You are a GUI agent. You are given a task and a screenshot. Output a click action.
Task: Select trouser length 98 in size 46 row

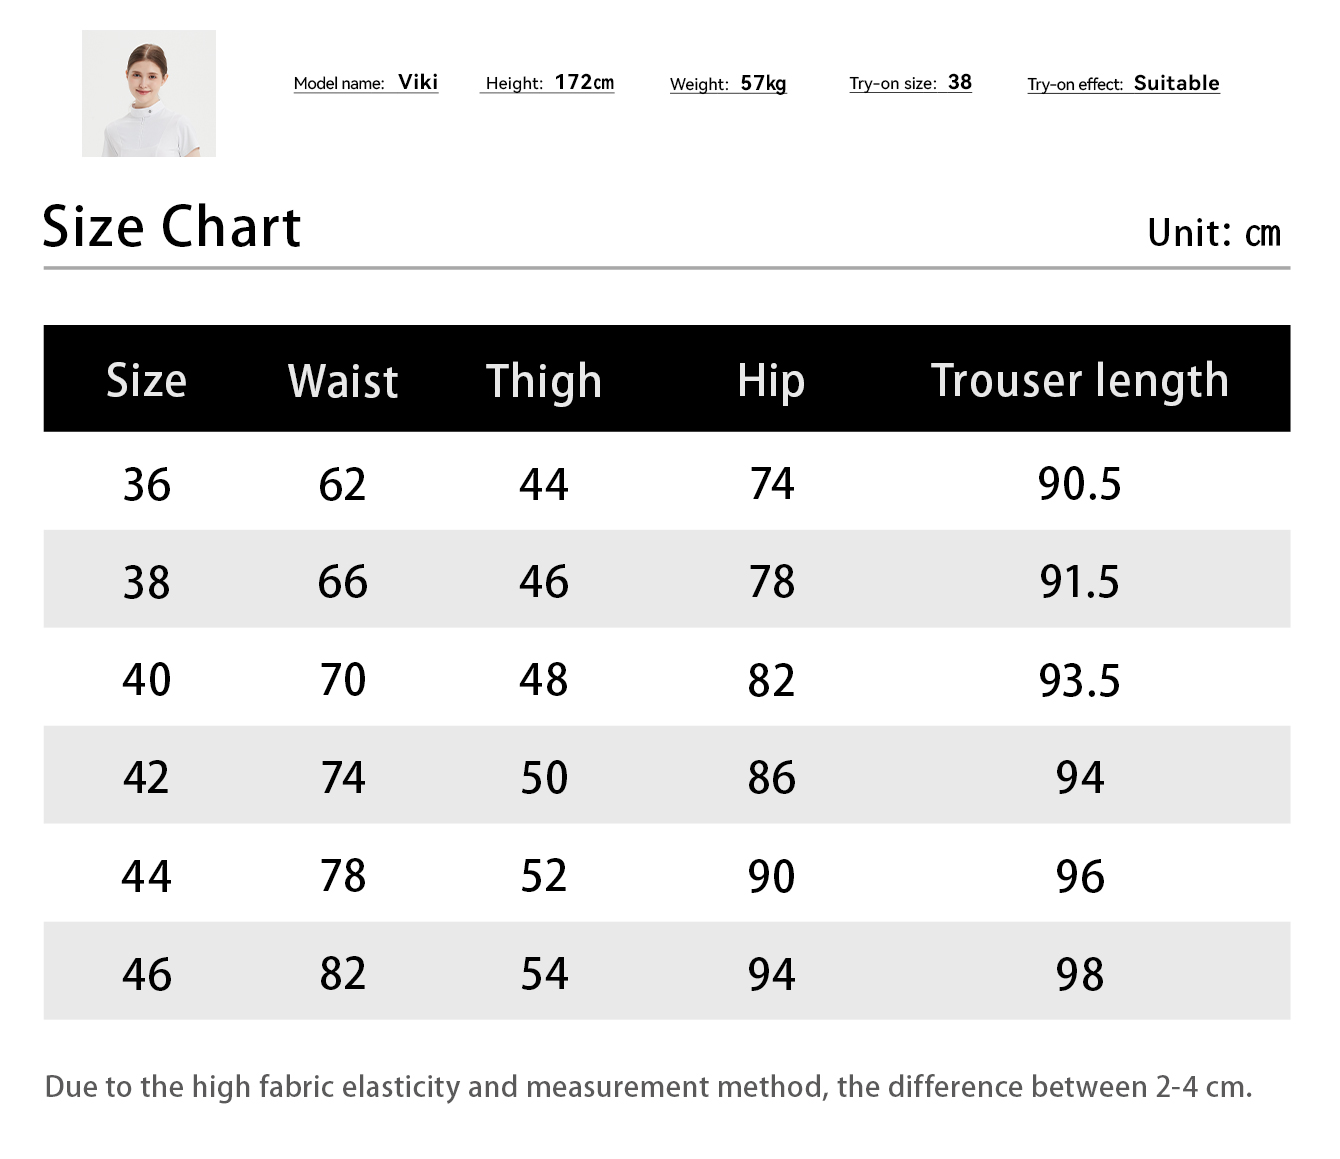pos(1079,974)
